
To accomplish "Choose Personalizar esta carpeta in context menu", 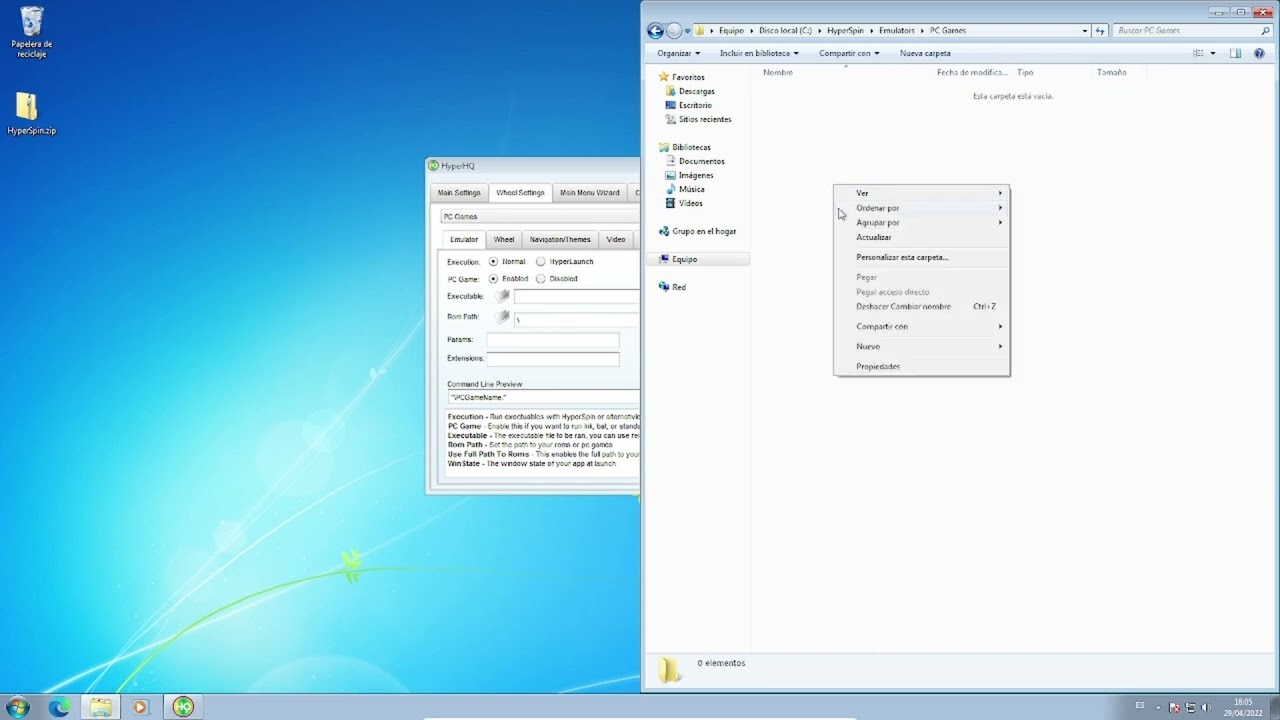I will (922, 257).
